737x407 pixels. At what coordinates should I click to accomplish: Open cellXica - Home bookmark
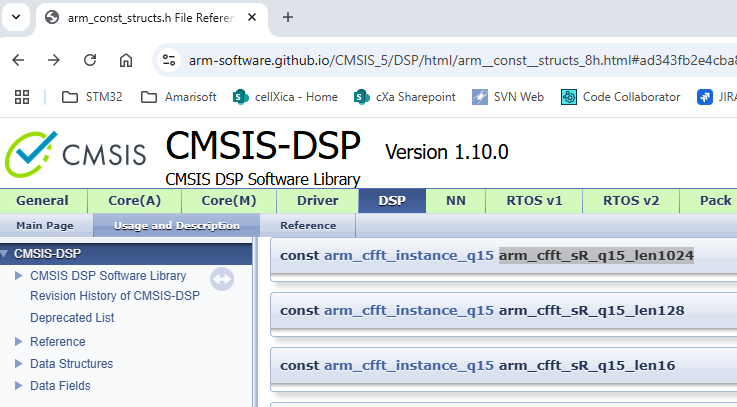(285, 97)
